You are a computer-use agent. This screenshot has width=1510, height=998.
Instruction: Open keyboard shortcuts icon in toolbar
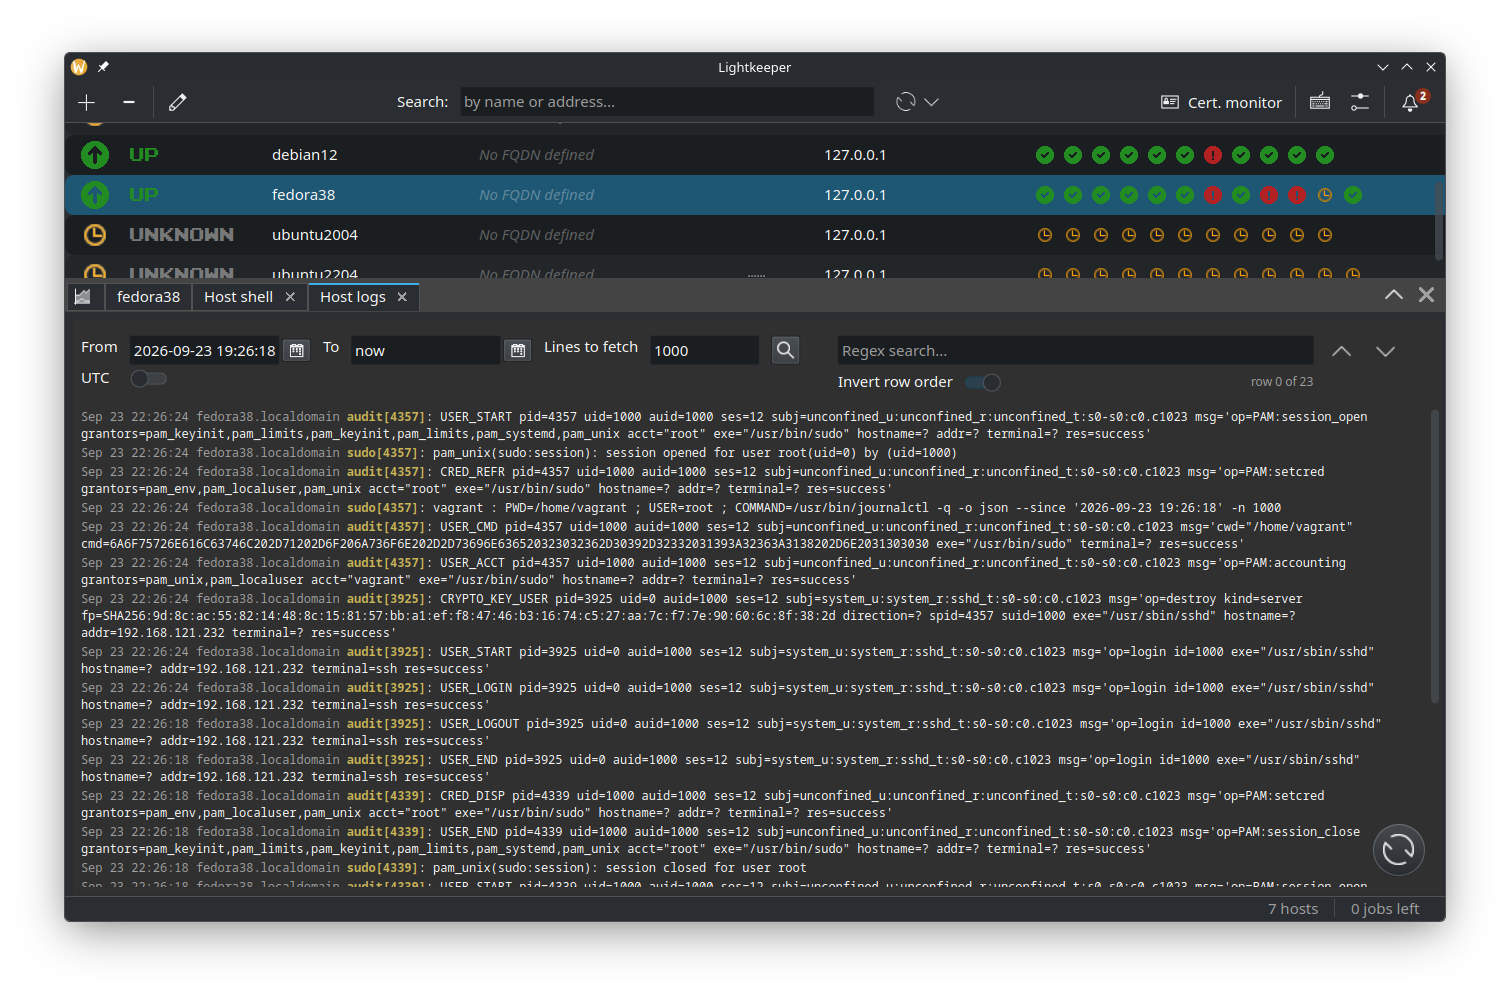pyautogui.click(x=1320, y=102)
